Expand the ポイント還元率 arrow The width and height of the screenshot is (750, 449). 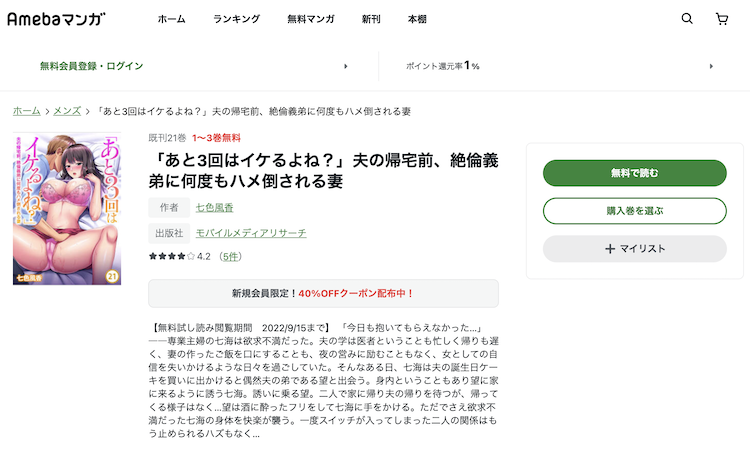coord(711,66)
